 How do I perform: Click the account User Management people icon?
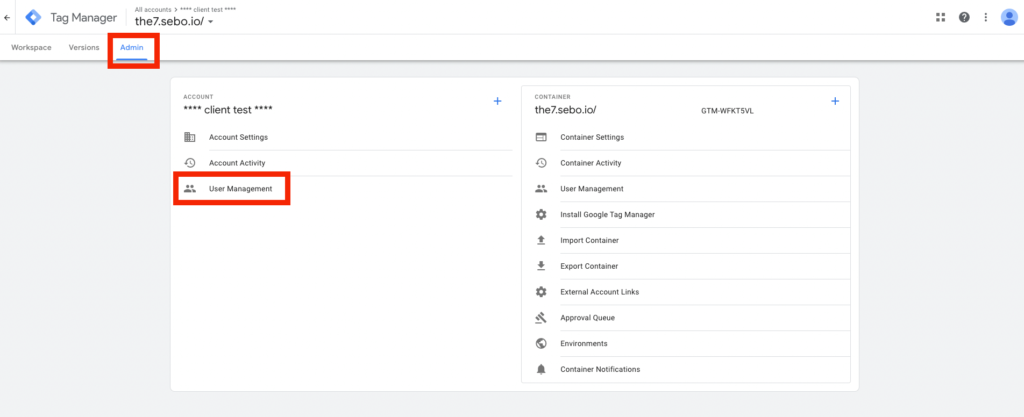click(190, 189)
